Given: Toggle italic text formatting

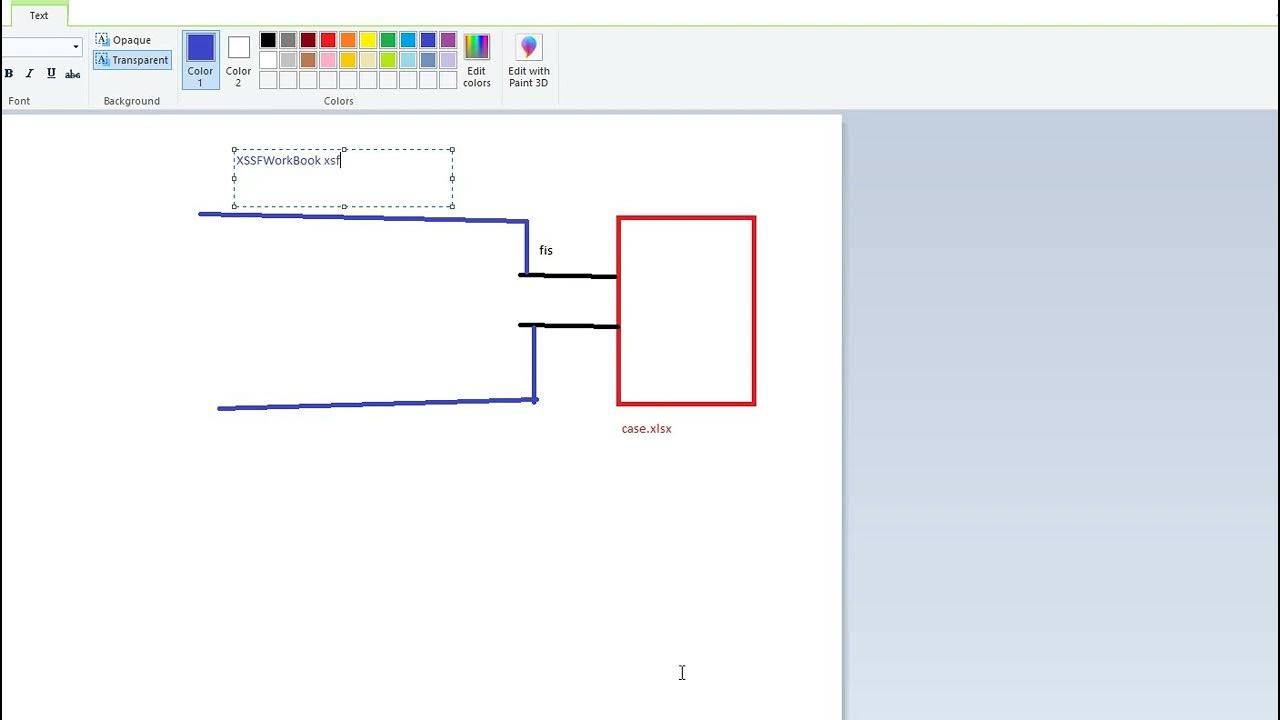Looking at the screenshot, I should pyautogui.click(x=30, y=74).
